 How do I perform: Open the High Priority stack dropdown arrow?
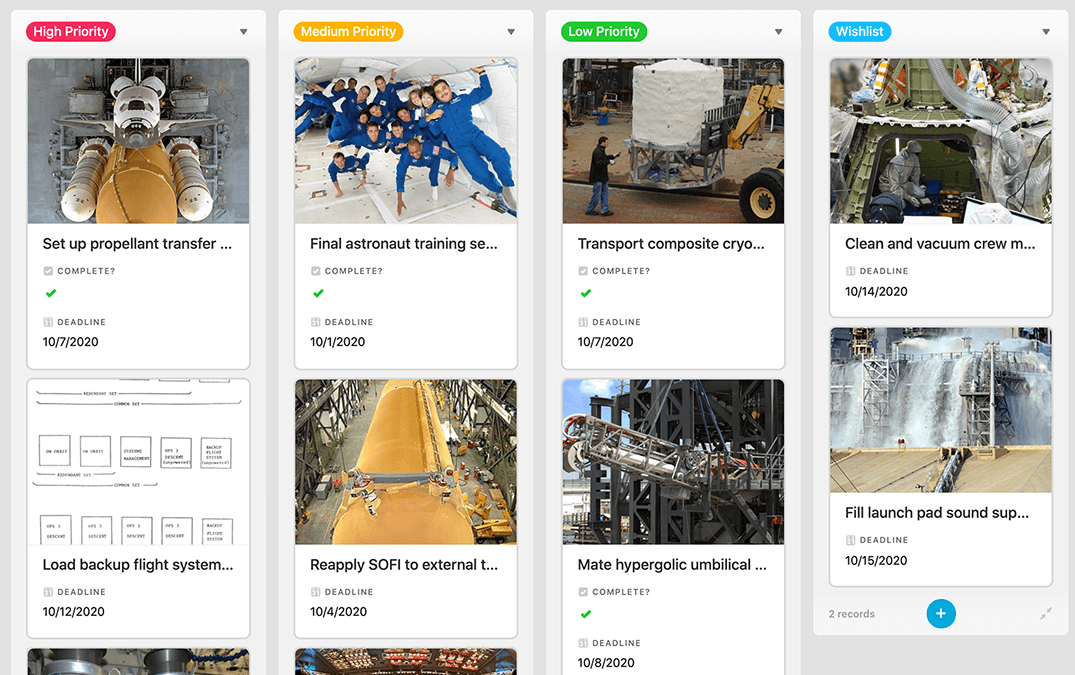tap(243, 32)
